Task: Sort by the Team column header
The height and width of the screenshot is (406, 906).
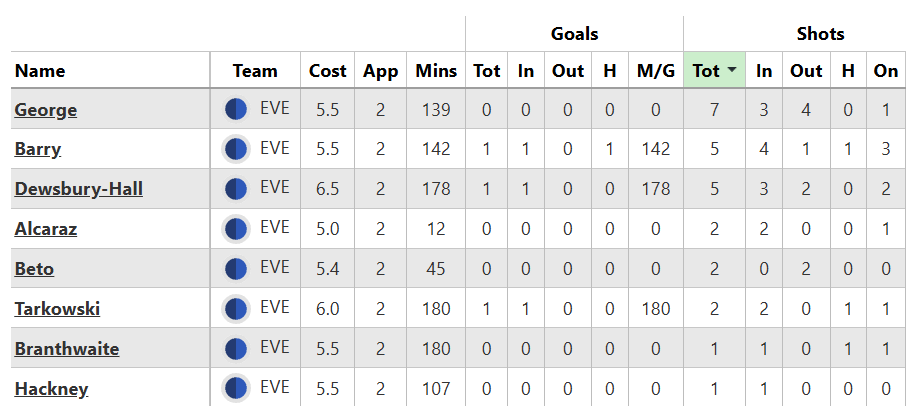Action: [255, 70]
